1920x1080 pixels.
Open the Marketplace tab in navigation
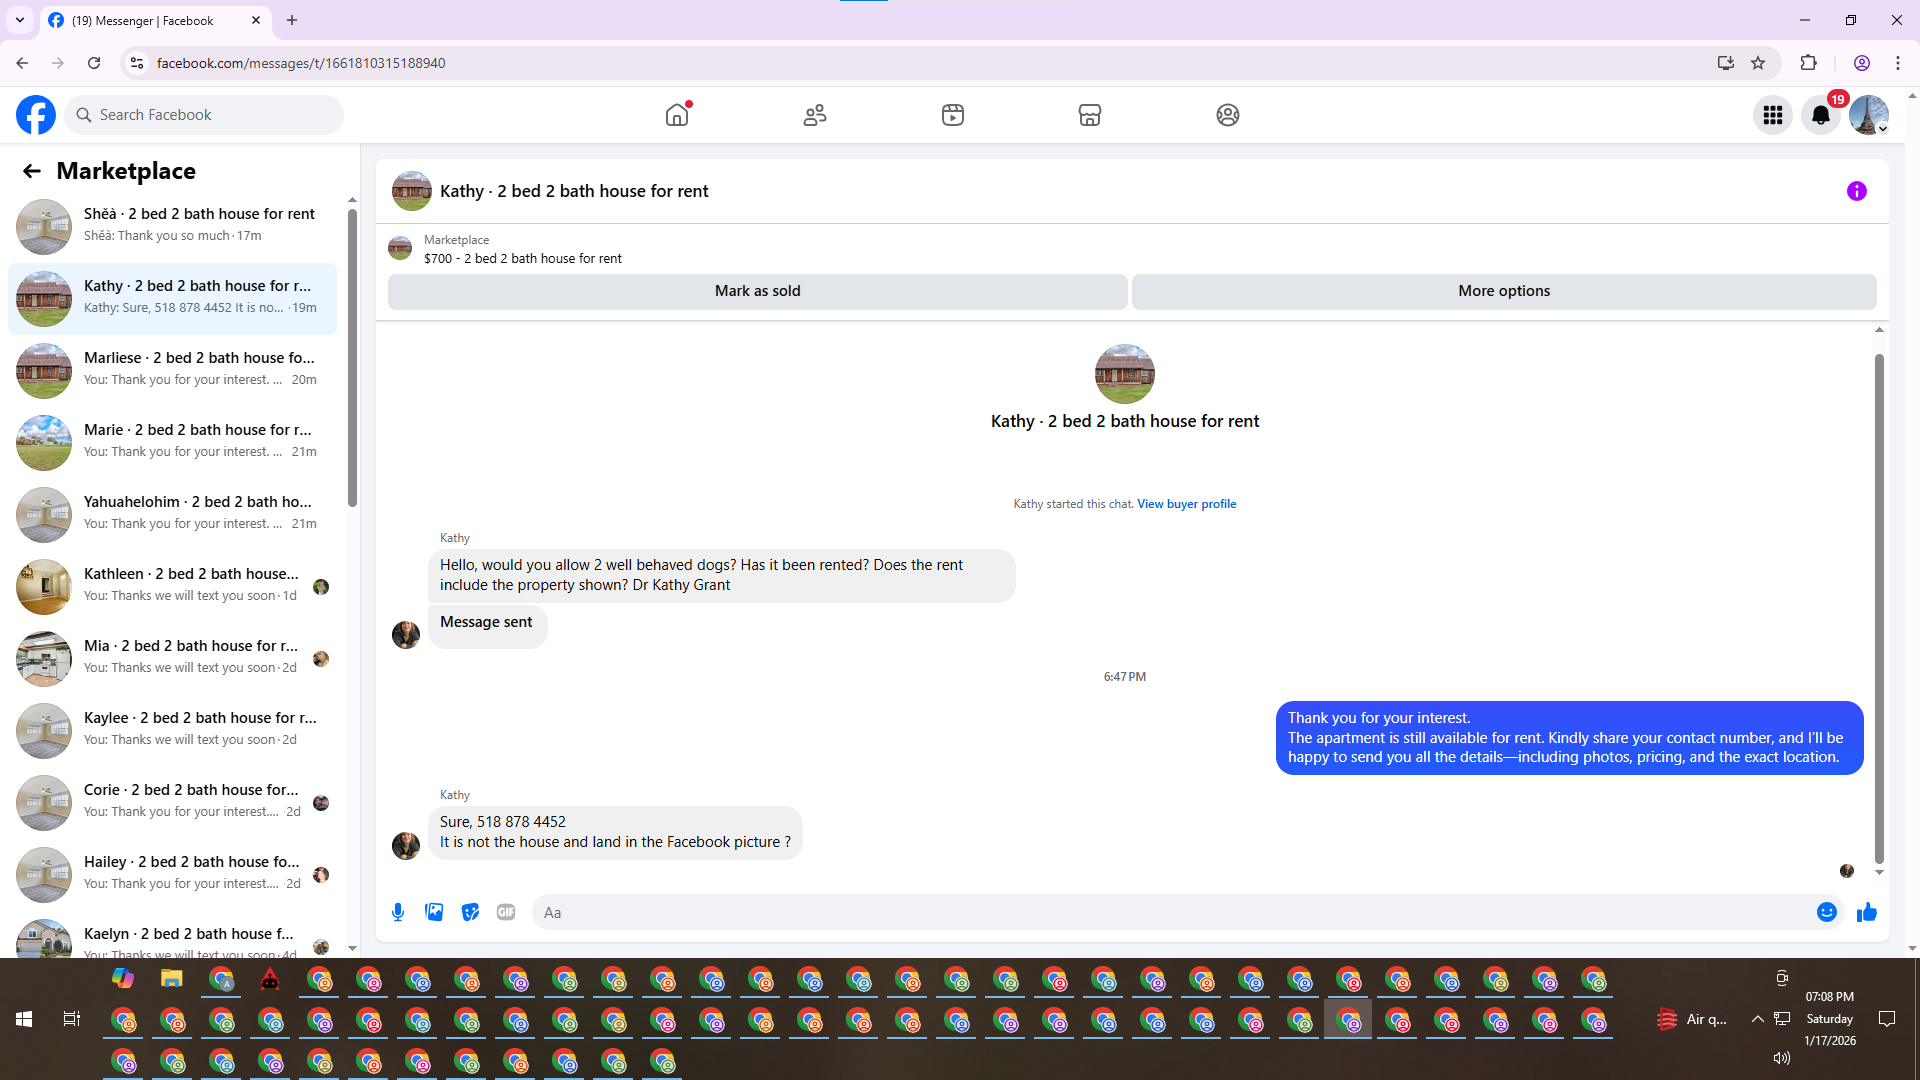pos(1089,115)
